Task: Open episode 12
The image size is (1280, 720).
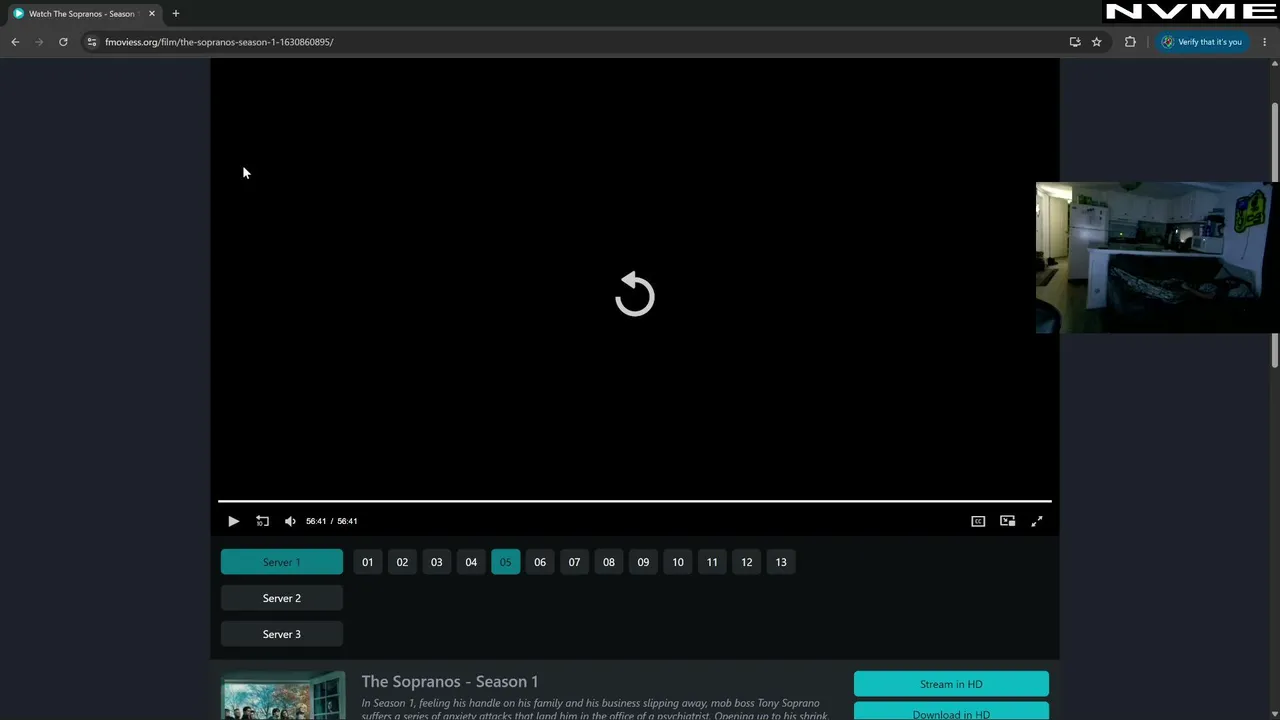Action: click(747, 562)
